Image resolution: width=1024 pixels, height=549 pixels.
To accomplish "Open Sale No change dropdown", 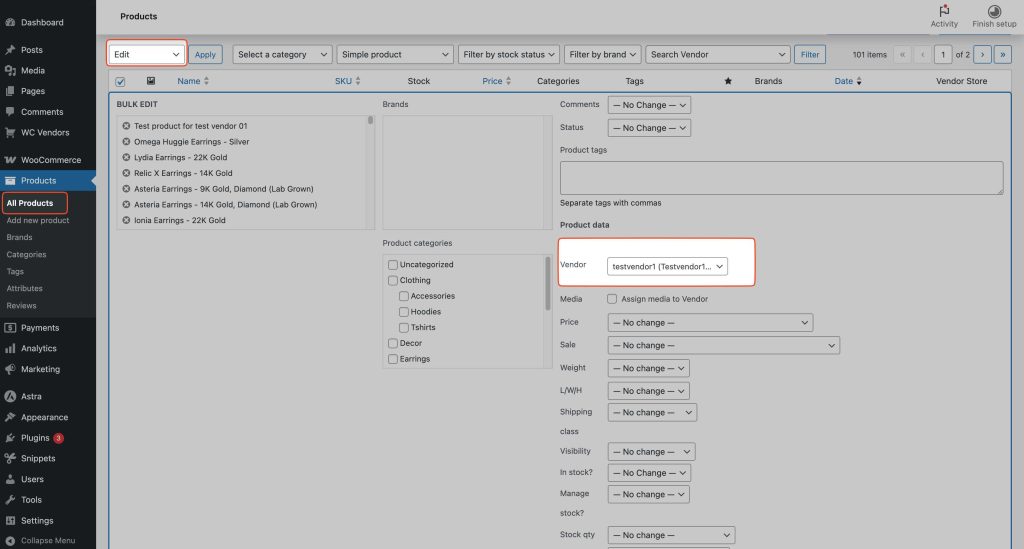I will 724,345.
